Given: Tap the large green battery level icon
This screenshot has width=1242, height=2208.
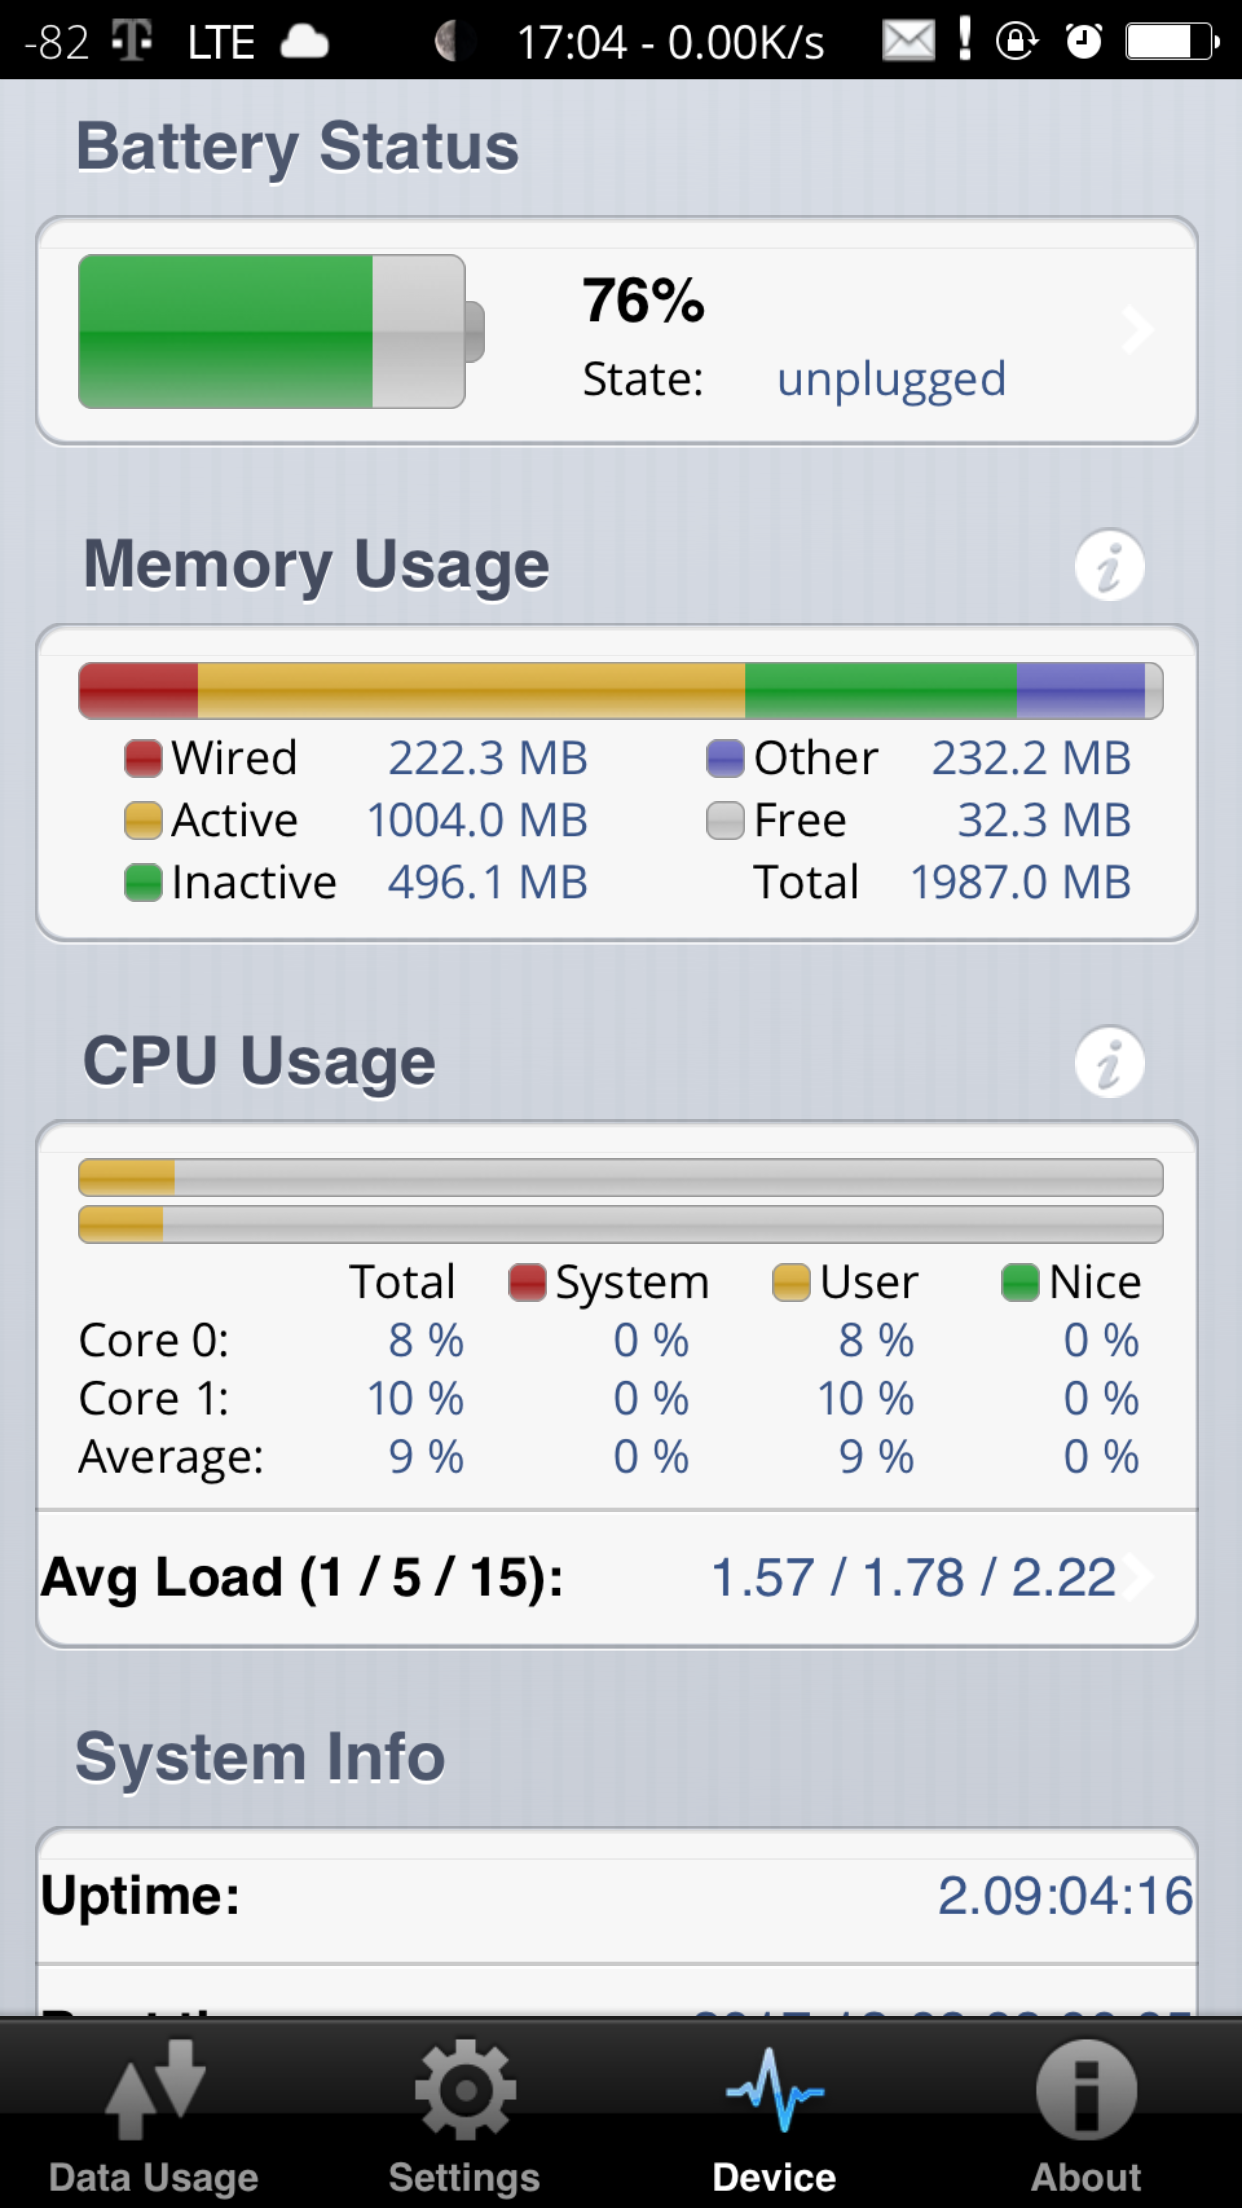Looking at the screenshot, I should (281, 331).
